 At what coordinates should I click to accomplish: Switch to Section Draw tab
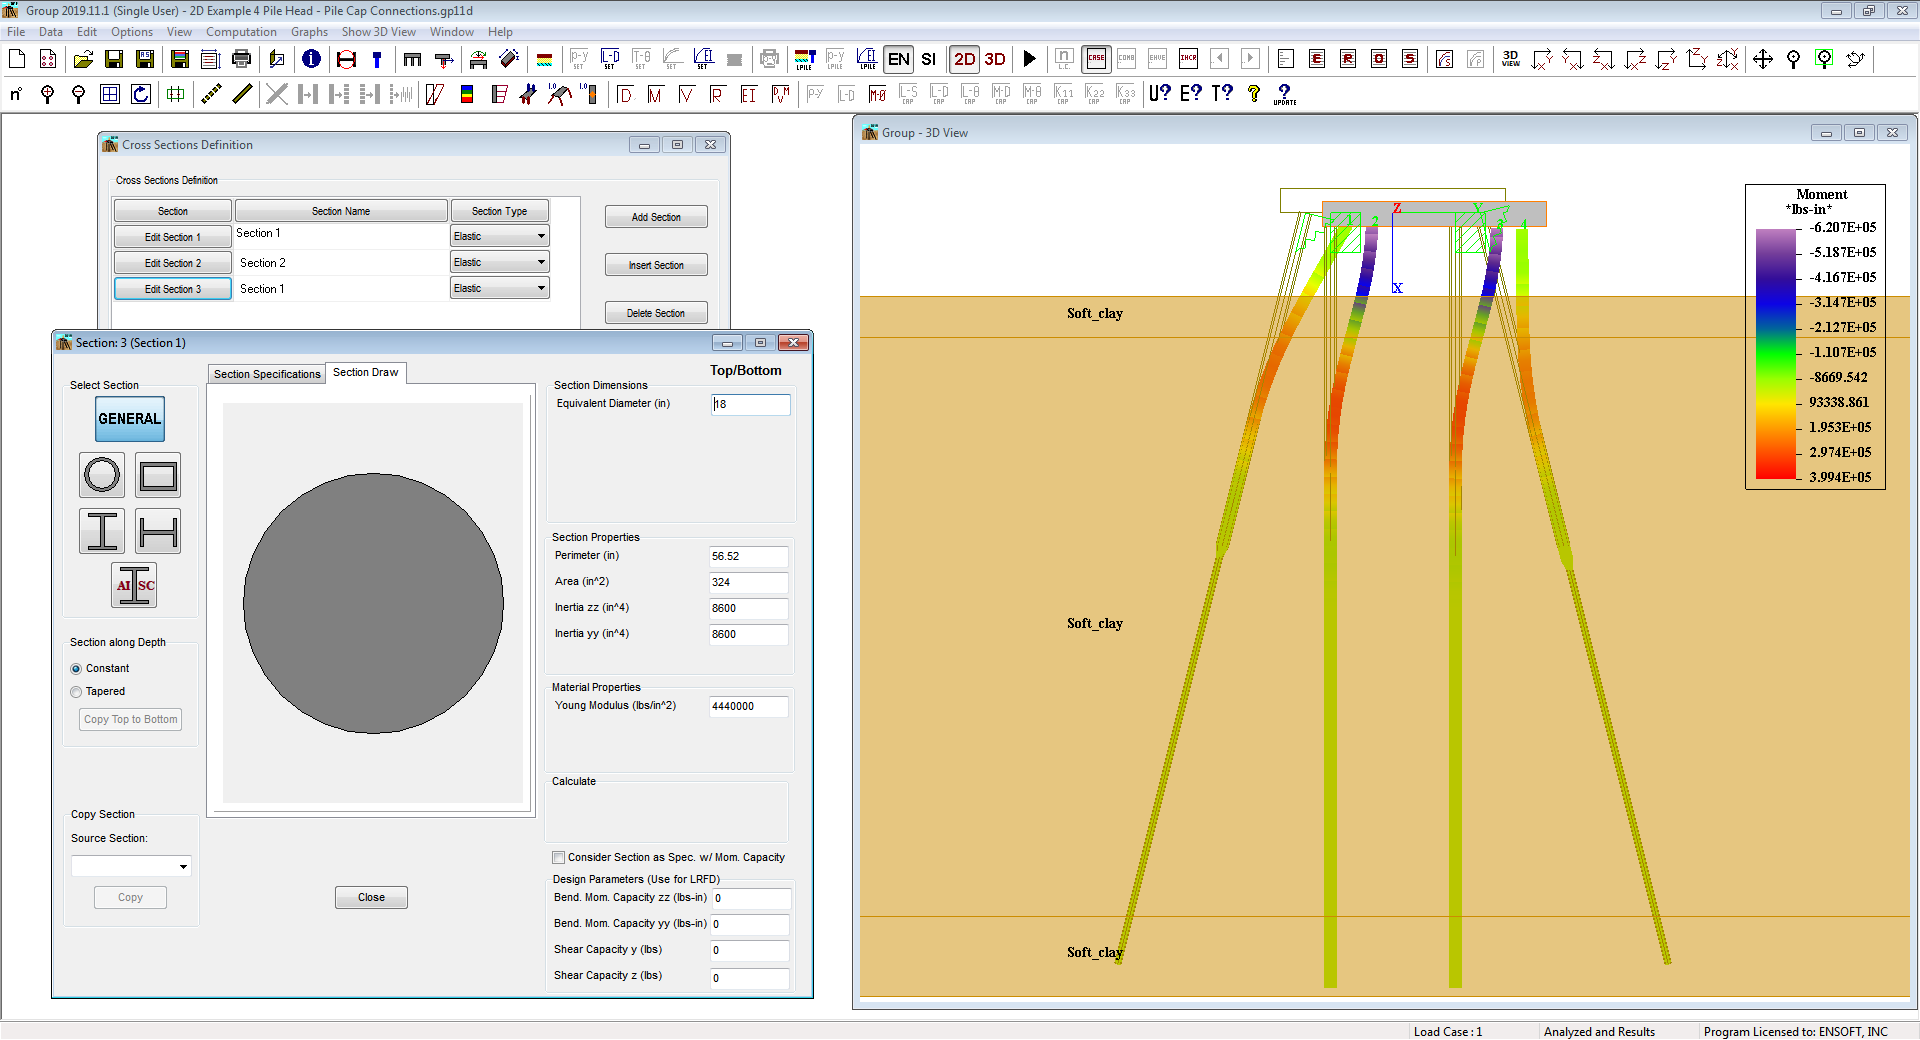click(365, 372)
